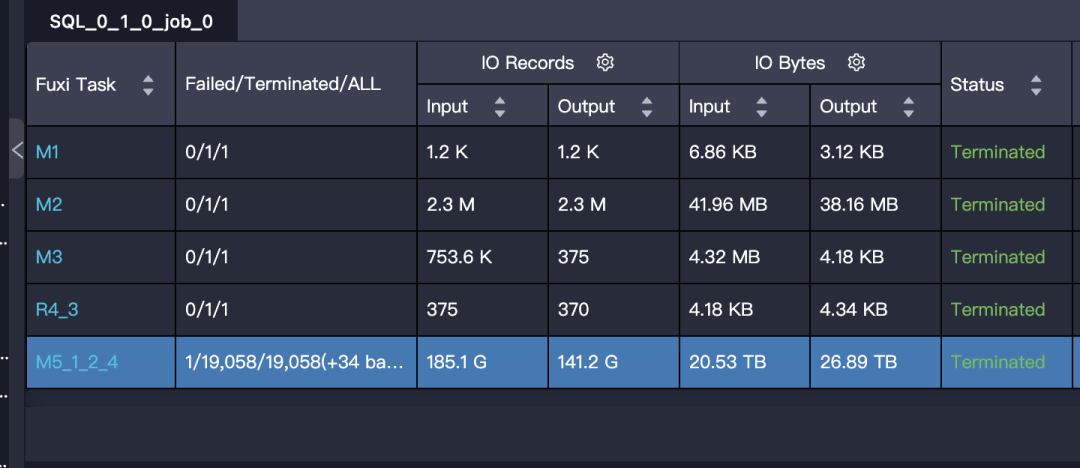Click the IO Bytes header label
This screenshot has width=1080, height=468.
point(789,63)
